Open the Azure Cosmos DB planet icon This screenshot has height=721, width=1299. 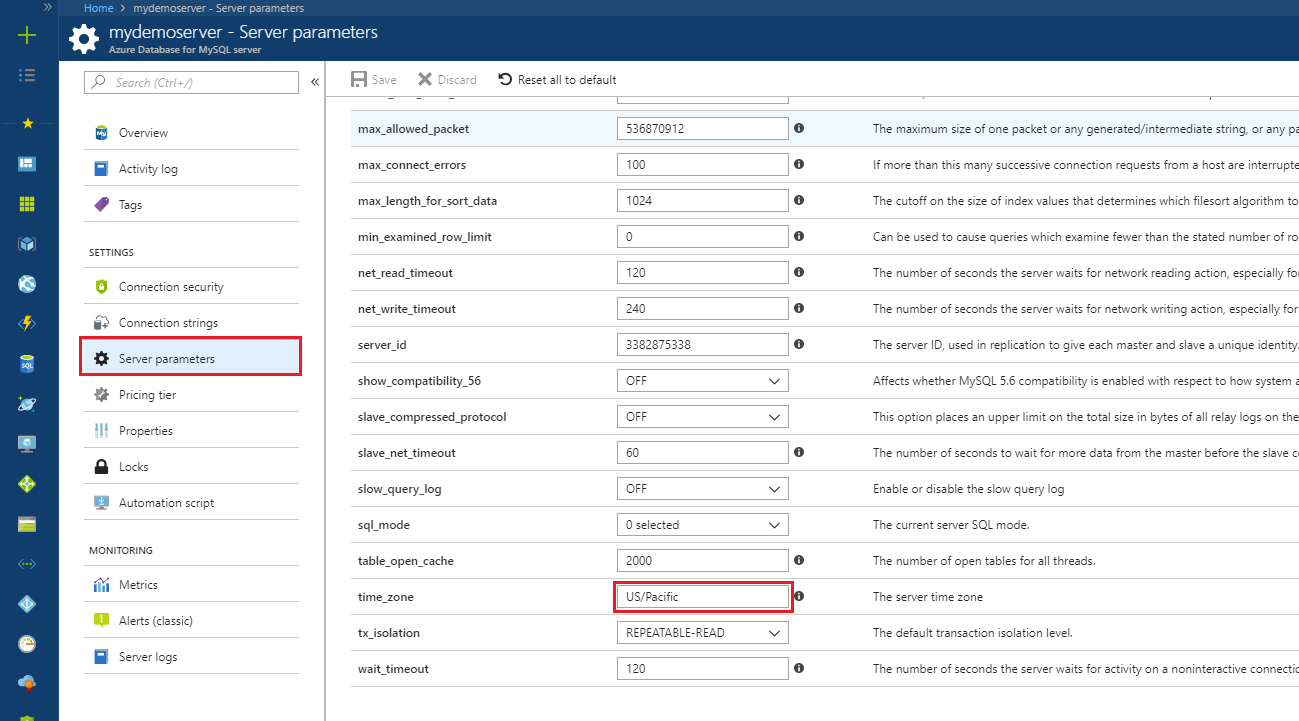[x=27, y=404]
